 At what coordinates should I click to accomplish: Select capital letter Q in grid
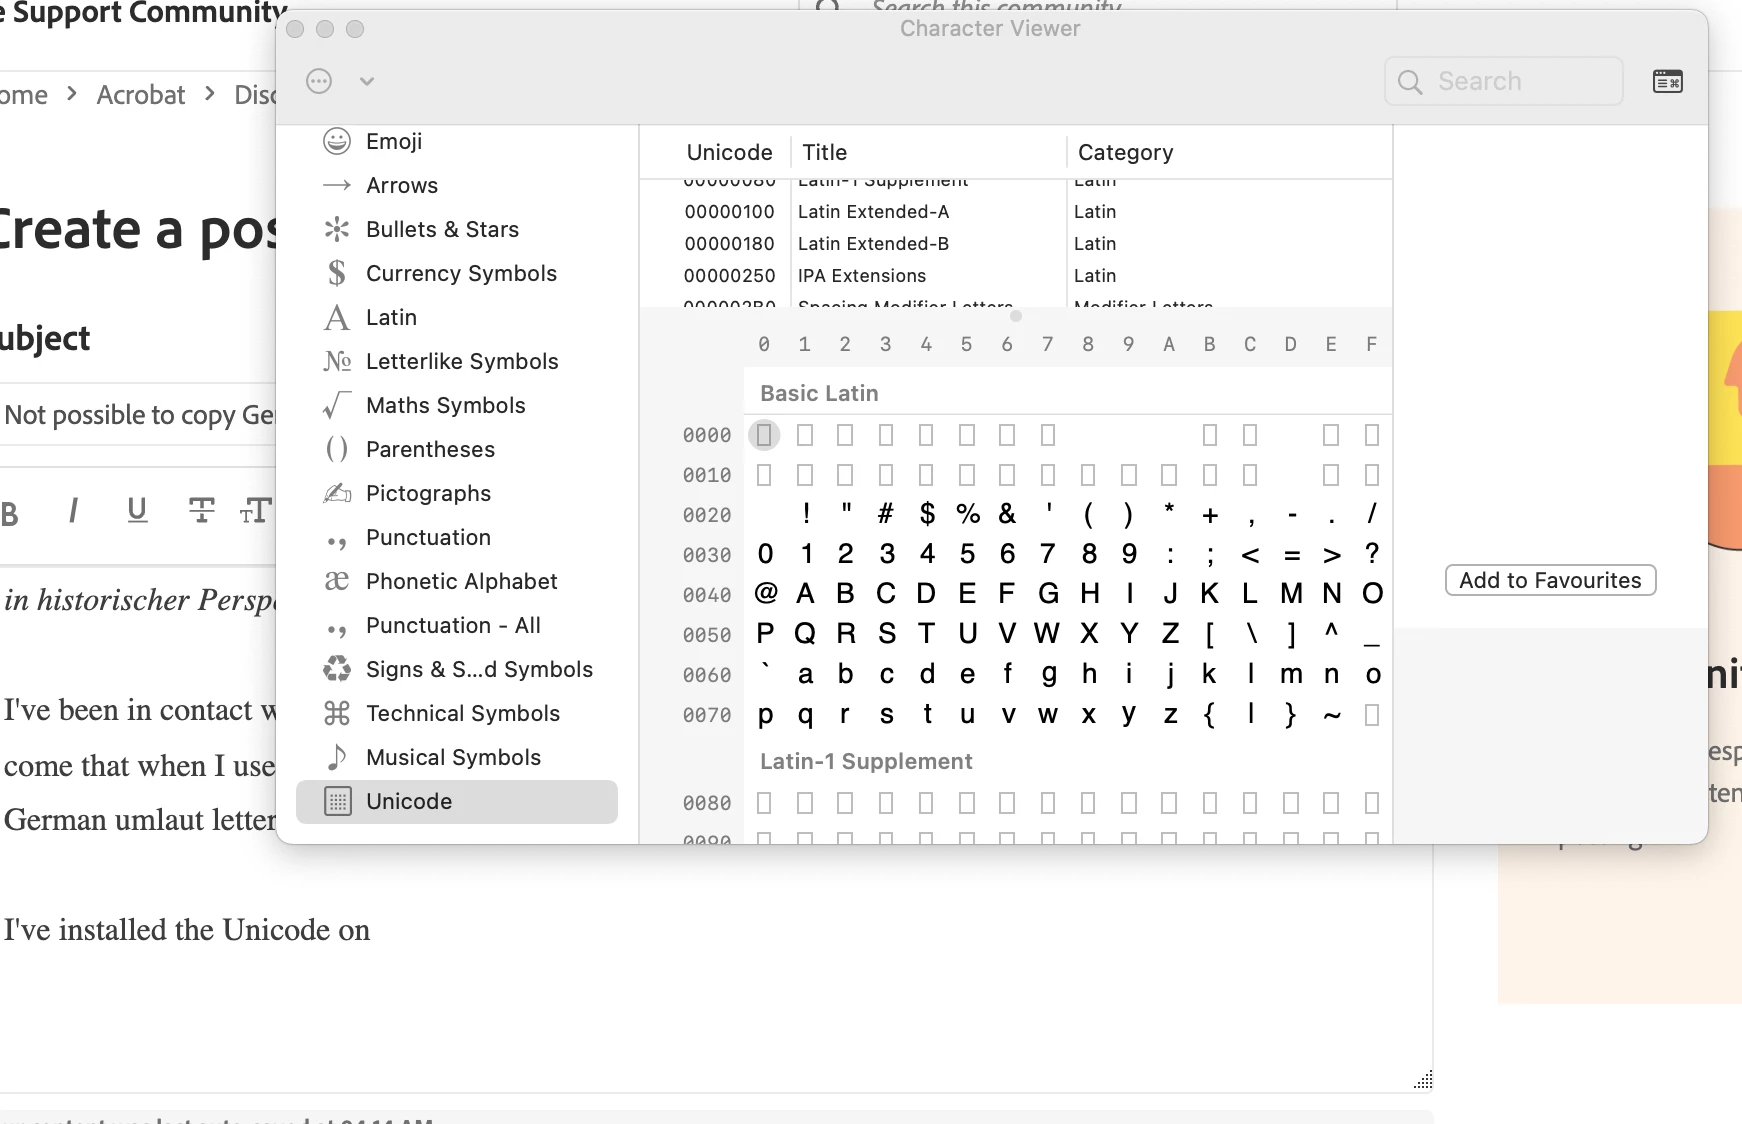pyautogui.click(x=805, y=634)
